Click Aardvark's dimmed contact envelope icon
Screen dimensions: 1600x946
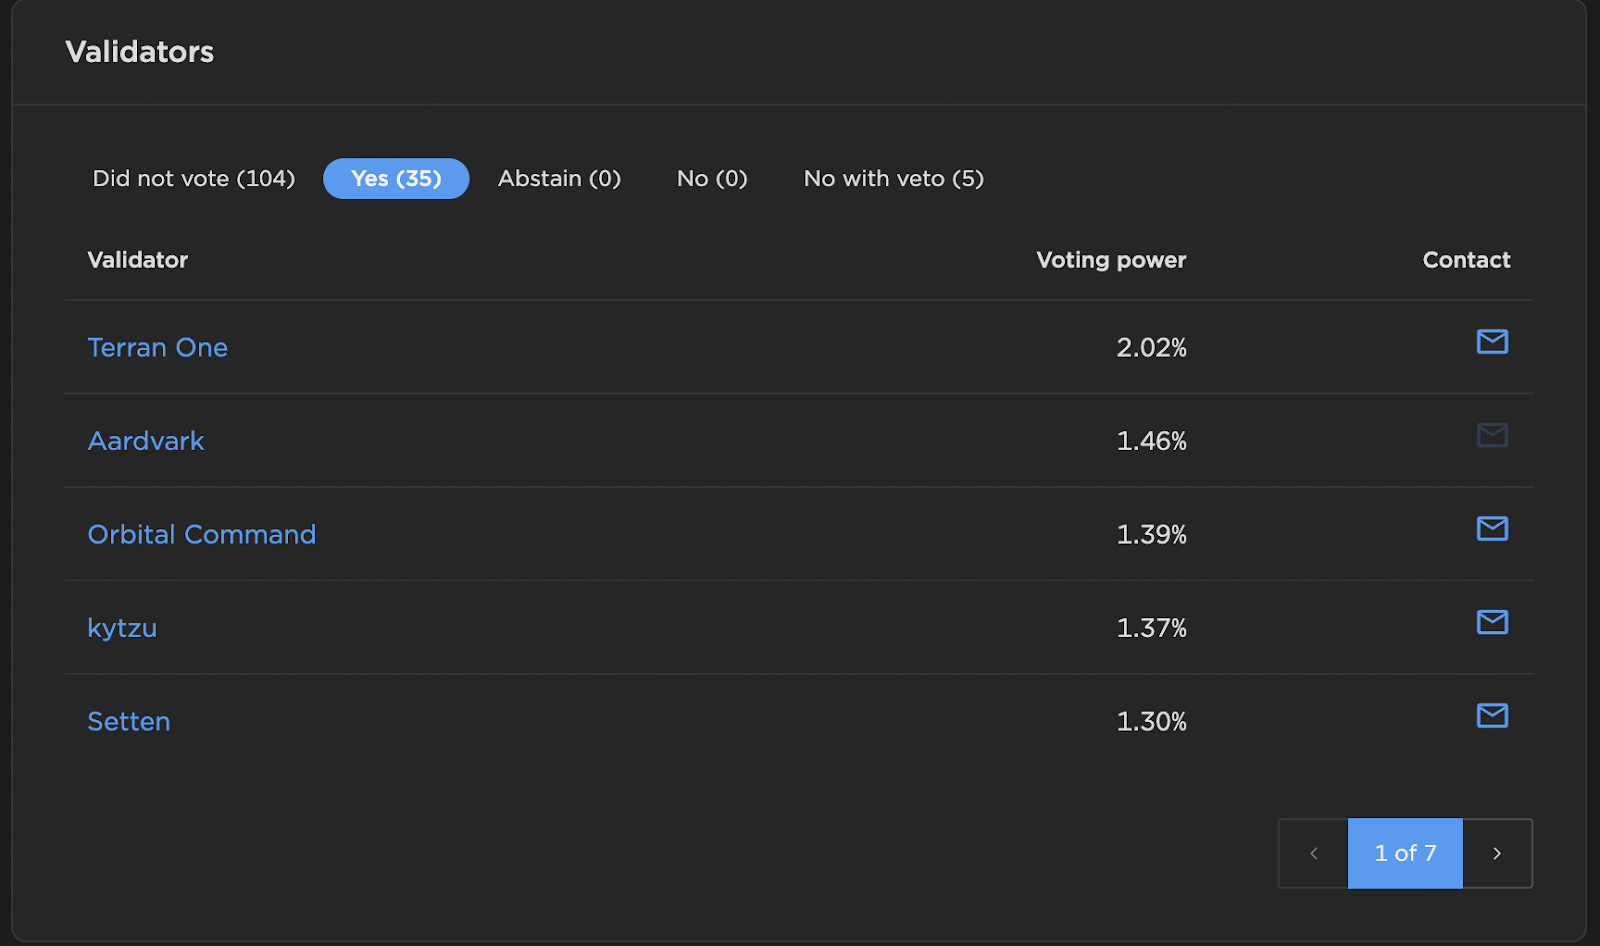coord(1492,435)
